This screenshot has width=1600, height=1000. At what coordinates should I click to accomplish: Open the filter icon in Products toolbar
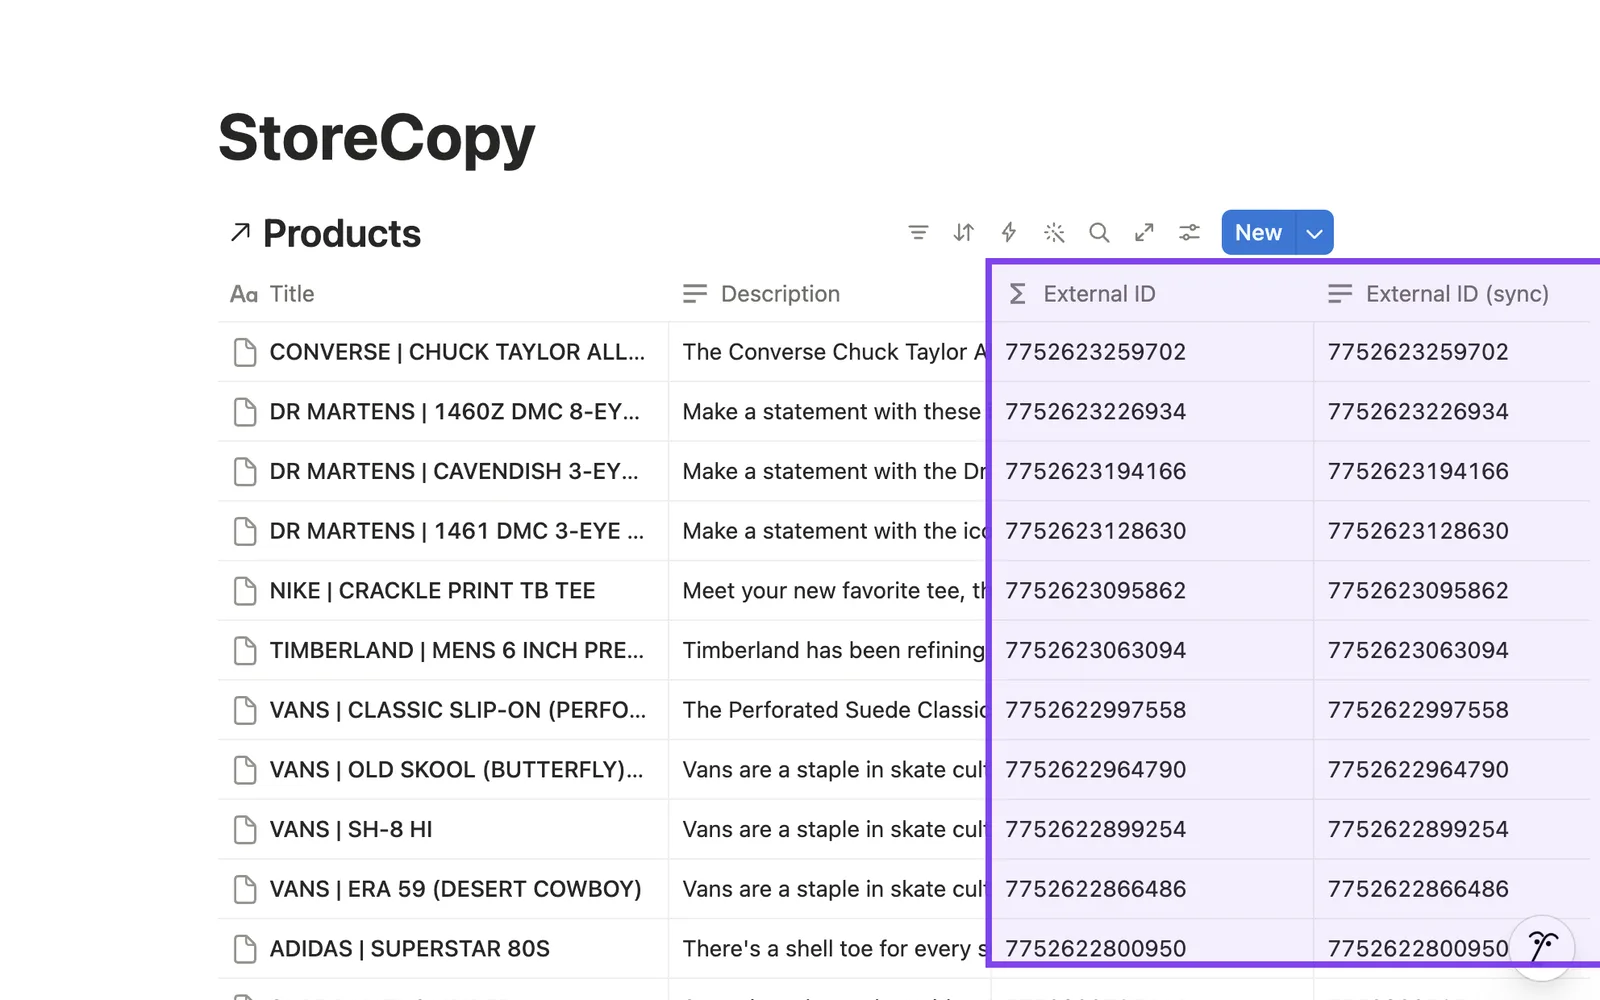click(x=918, y=233)
